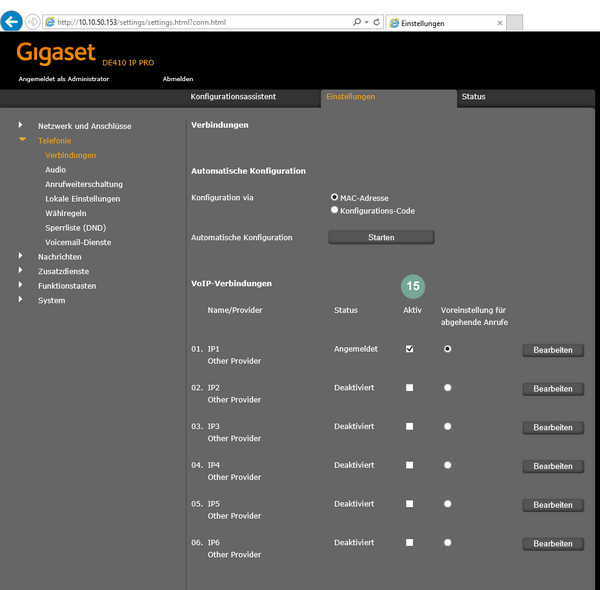This screenshot has width=600, height=590.
Task: Click the Angemeldet status of IP1
Action: coord(355,349)
